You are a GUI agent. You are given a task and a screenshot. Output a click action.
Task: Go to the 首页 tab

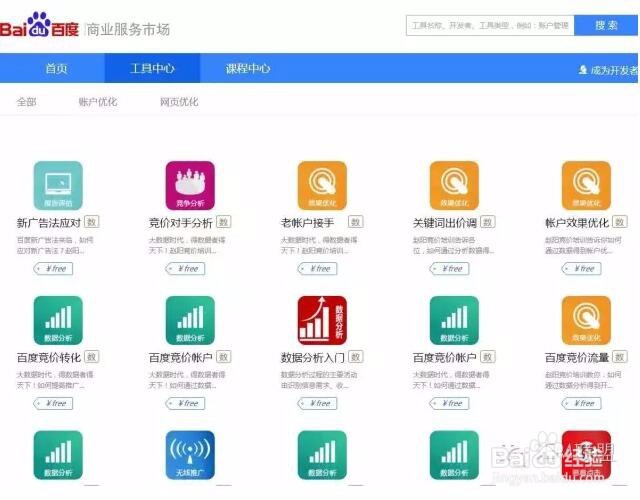[56, 68]
